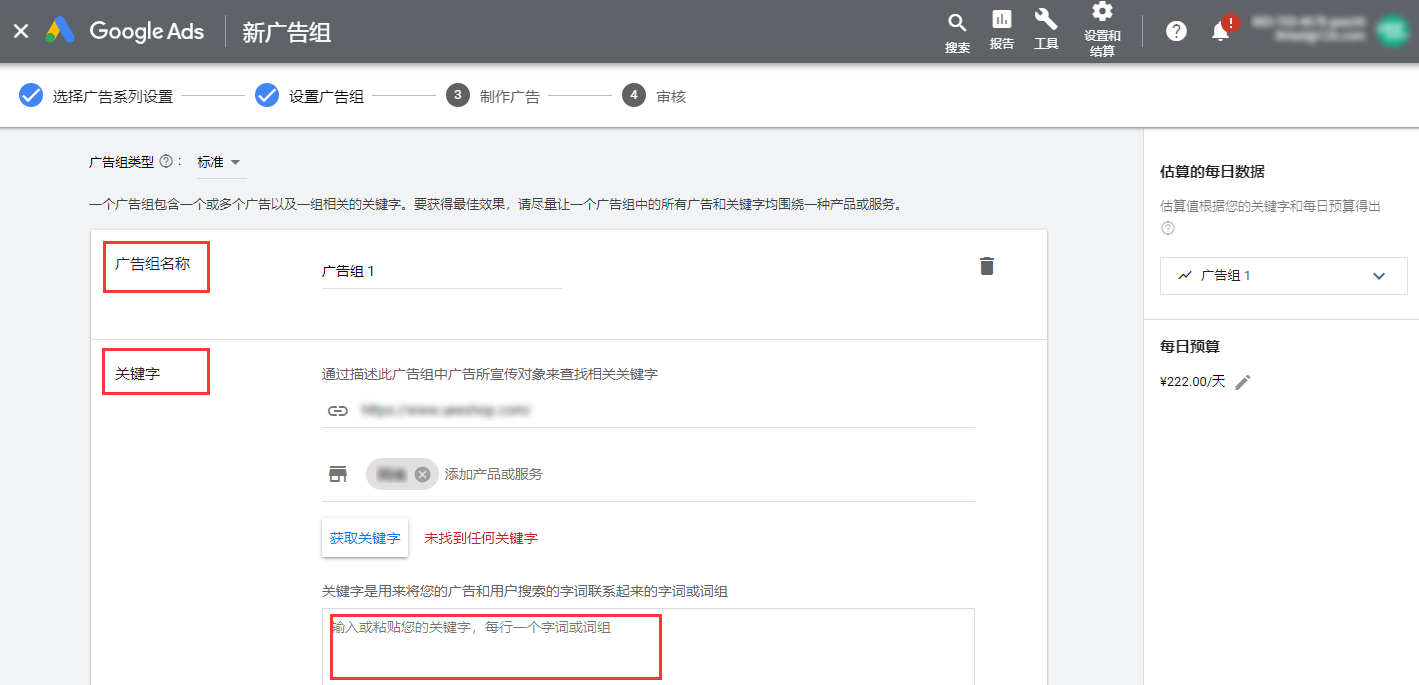This screenshot has width=1419, height=685.
Task: Click the 获取关键字 button
Action: tap(365, 538)
